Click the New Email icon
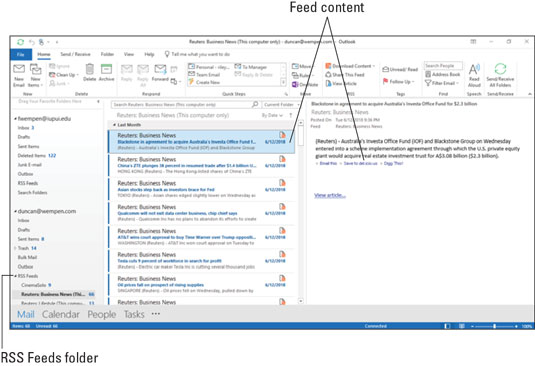Screen dimensions: 535x366 (x=19, y=75)
